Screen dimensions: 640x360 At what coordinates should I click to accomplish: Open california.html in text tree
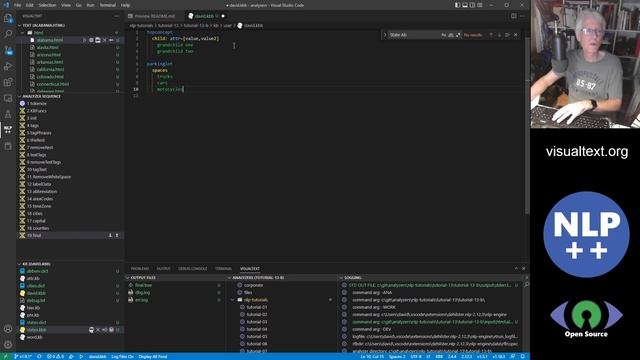click(x=50, y=69)
